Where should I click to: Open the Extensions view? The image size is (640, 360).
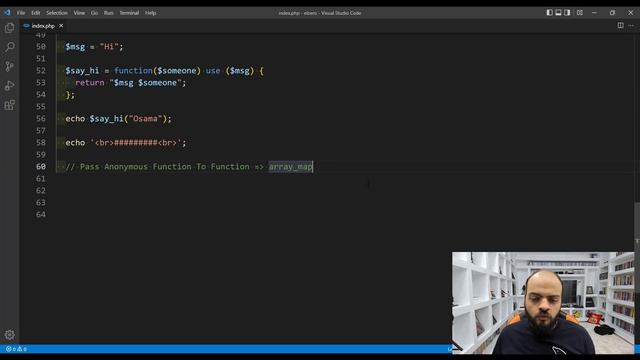click(x=9, y=105)
